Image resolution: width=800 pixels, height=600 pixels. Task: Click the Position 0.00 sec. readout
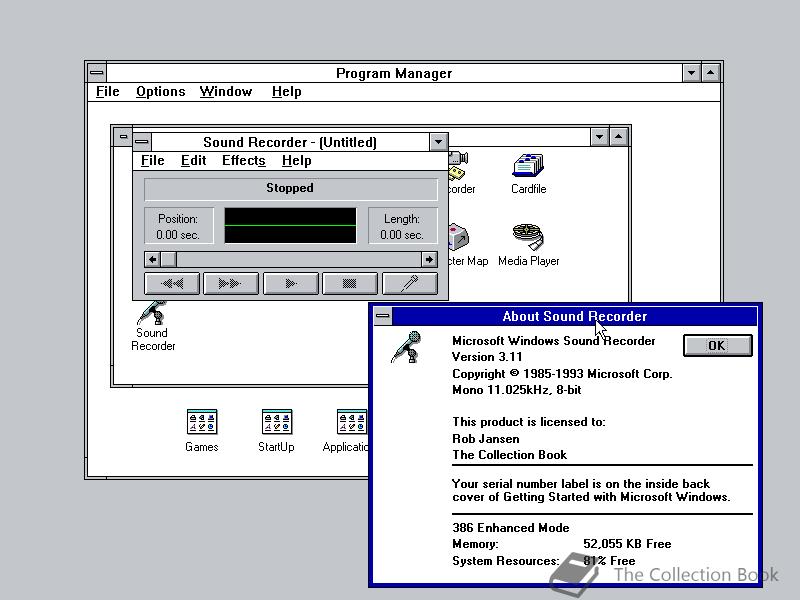(x=178, y=226)
